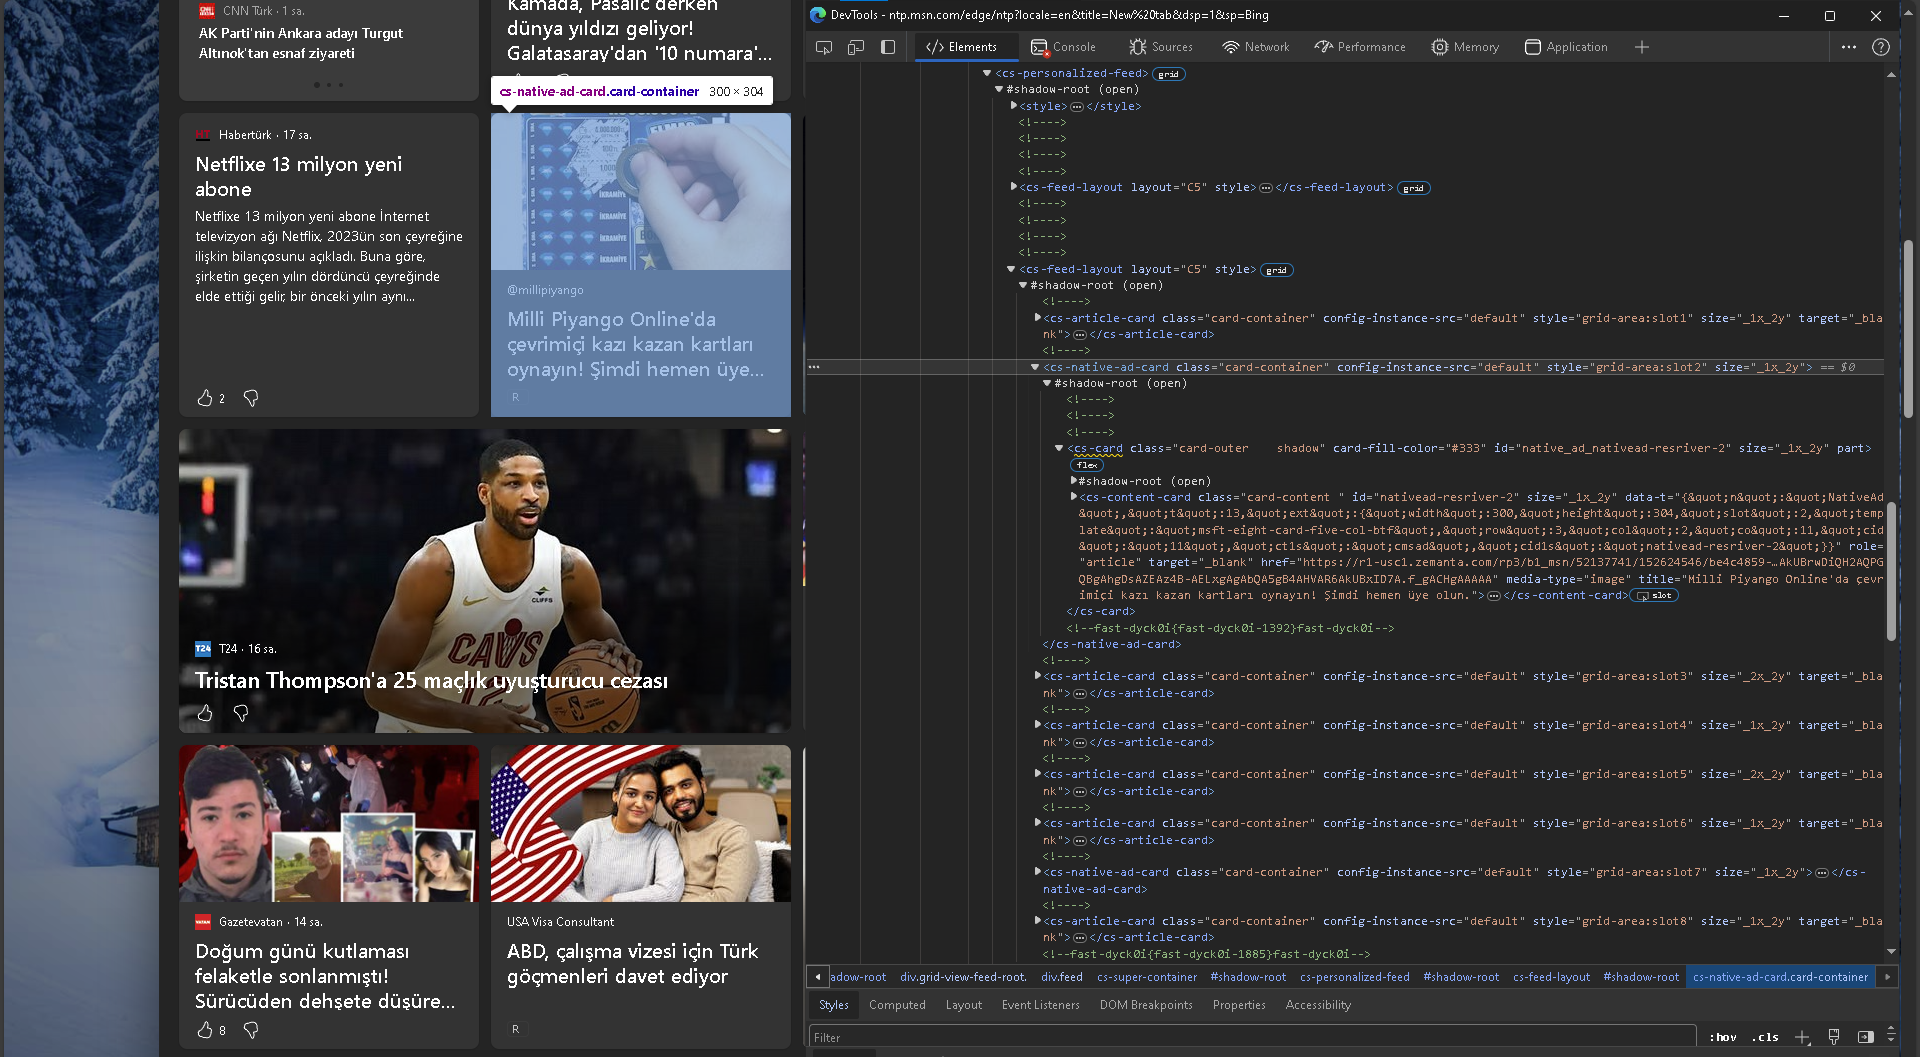Open the DevTools help icon
The height and width of the screenshot is (1057, 1920).
point(1880,47)
